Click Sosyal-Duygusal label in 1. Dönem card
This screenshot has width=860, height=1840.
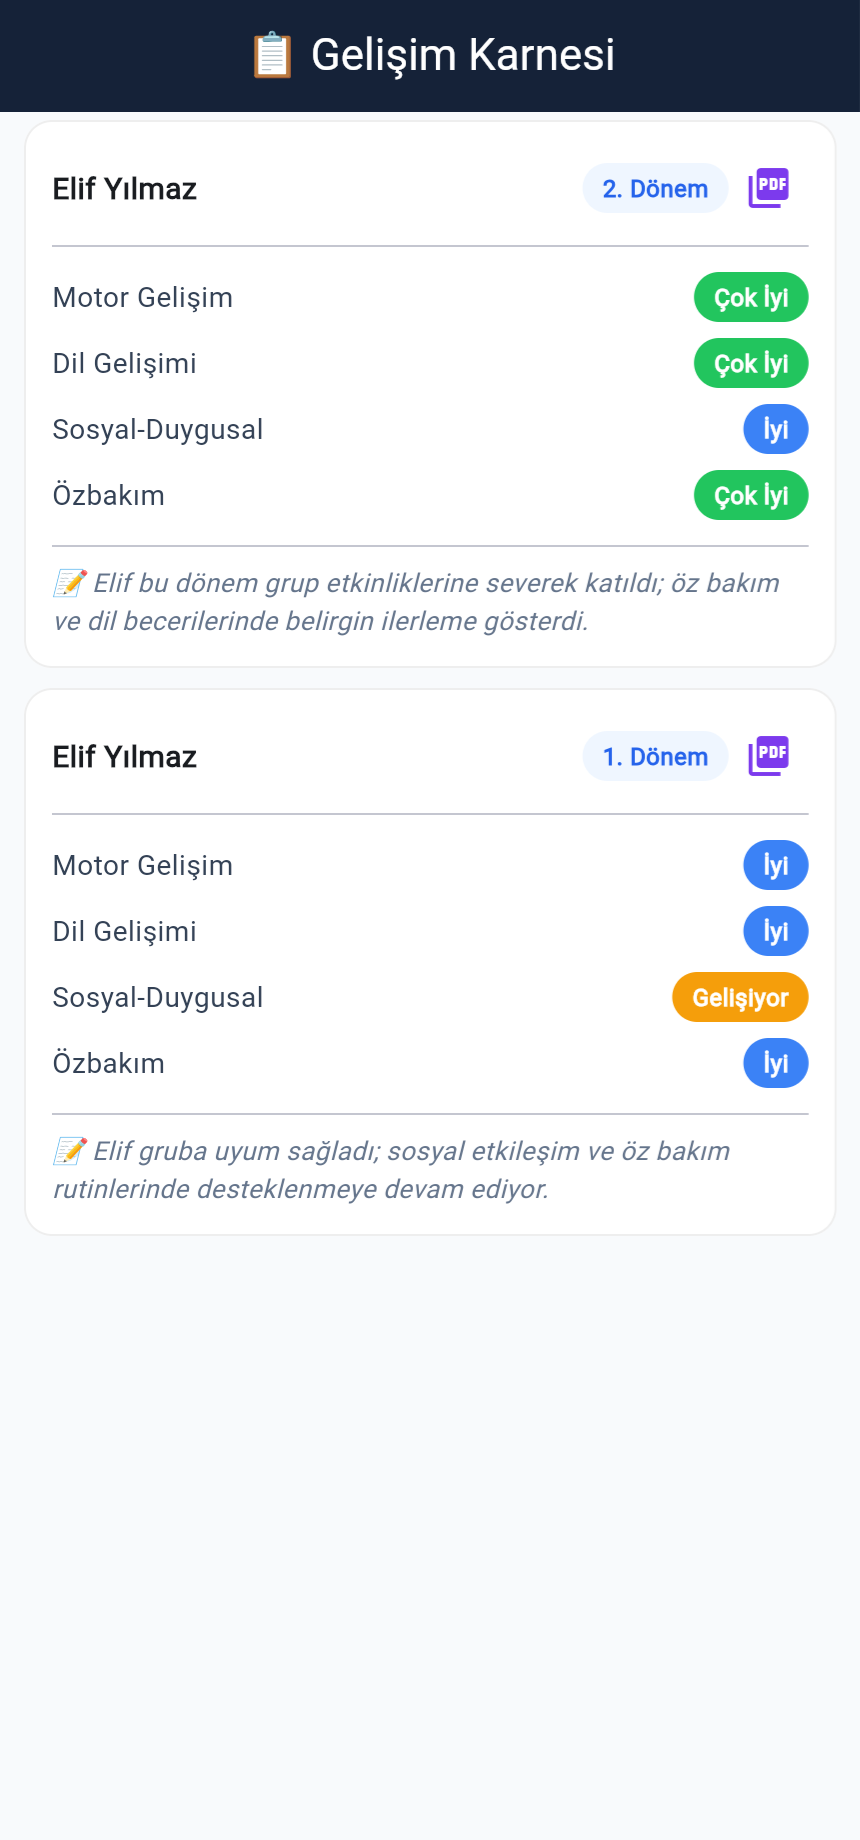point(158,997)
